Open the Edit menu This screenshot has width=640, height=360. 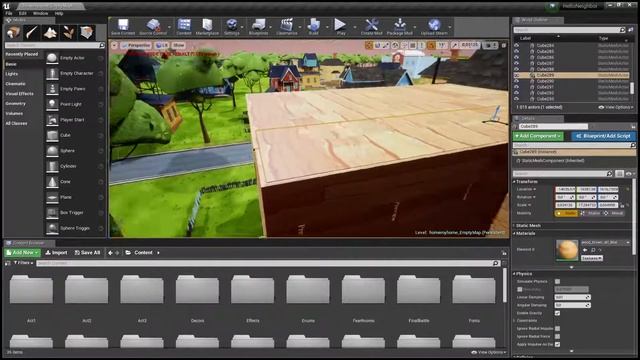pos(22,13)
